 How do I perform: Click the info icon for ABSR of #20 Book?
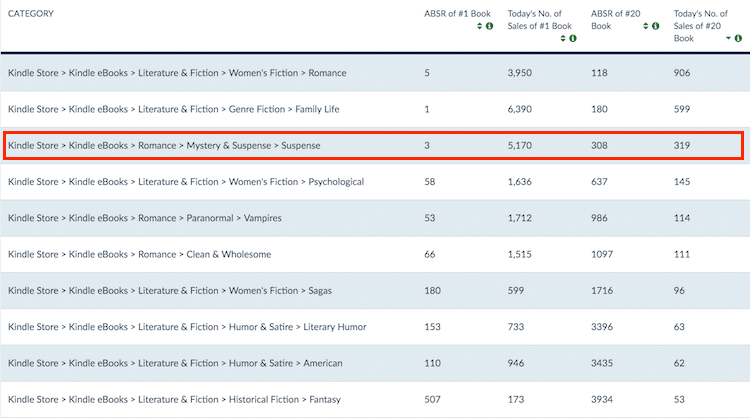coord(656,26)
